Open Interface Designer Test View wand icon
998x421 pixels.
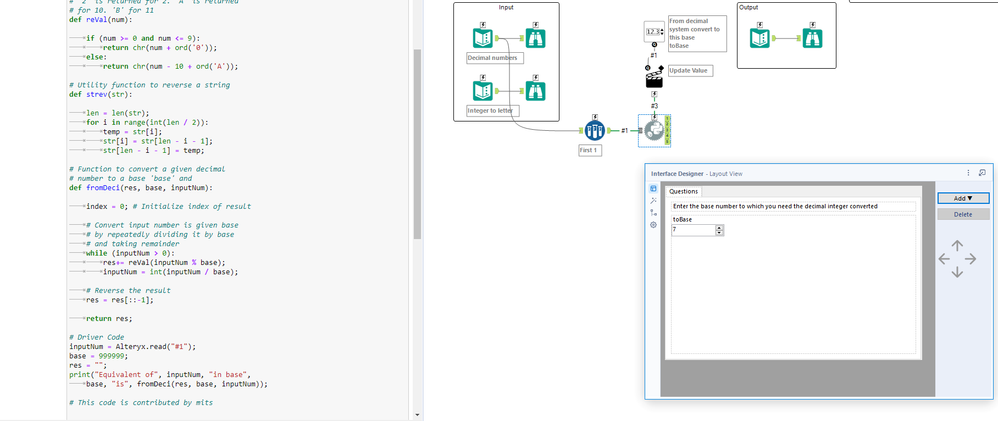coord(653,201)
